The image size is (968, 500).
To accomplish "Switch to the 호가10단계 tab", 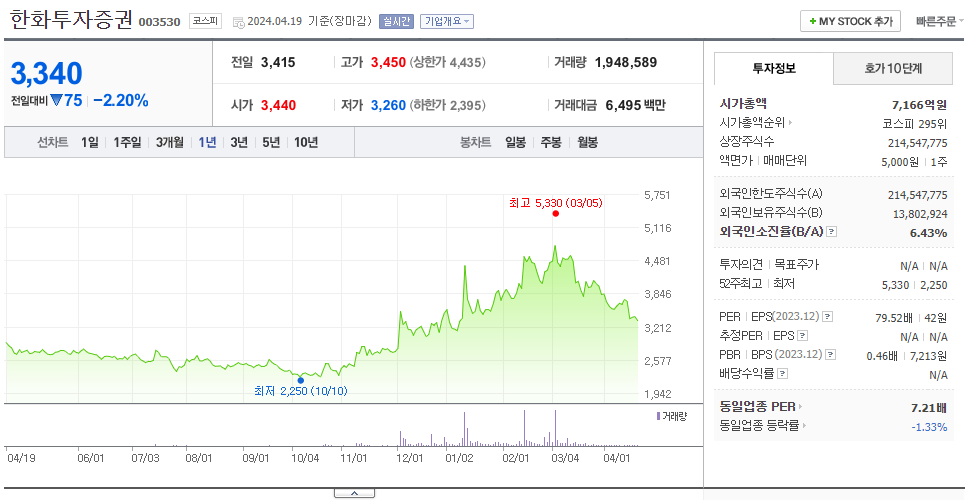I will point(893,68).
